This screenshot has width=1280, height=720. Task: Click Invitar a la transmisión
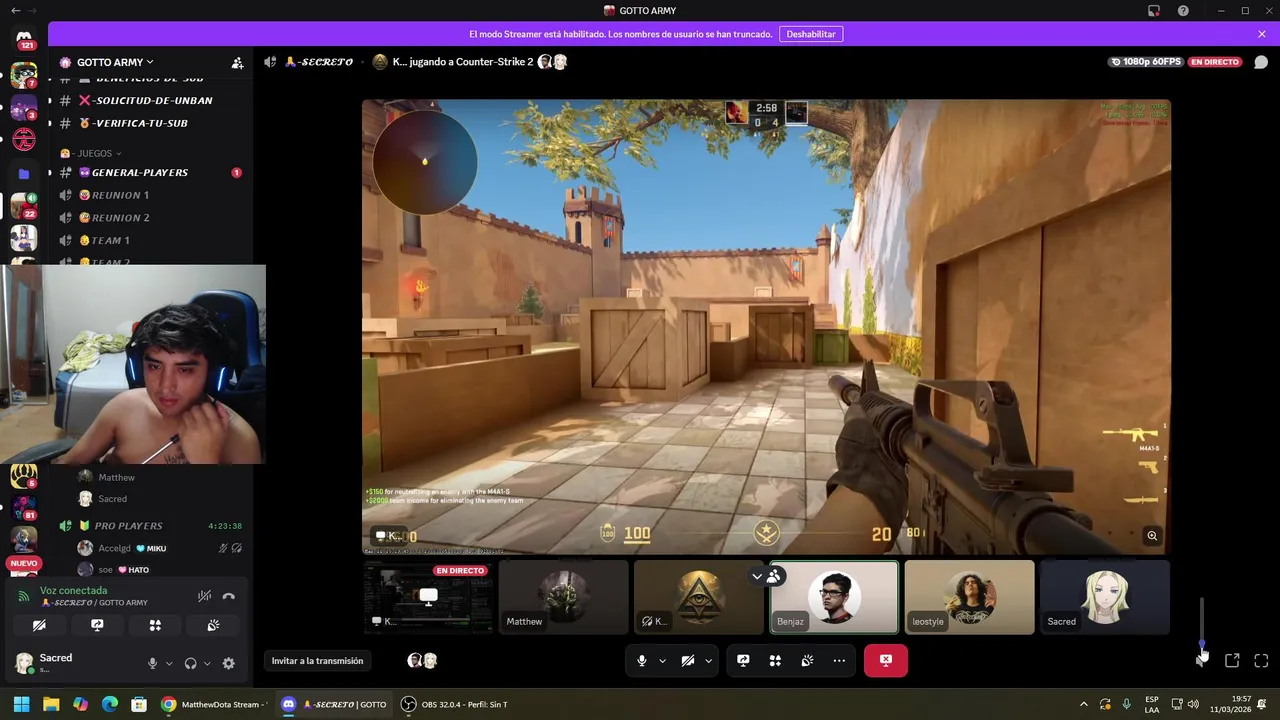317,661
